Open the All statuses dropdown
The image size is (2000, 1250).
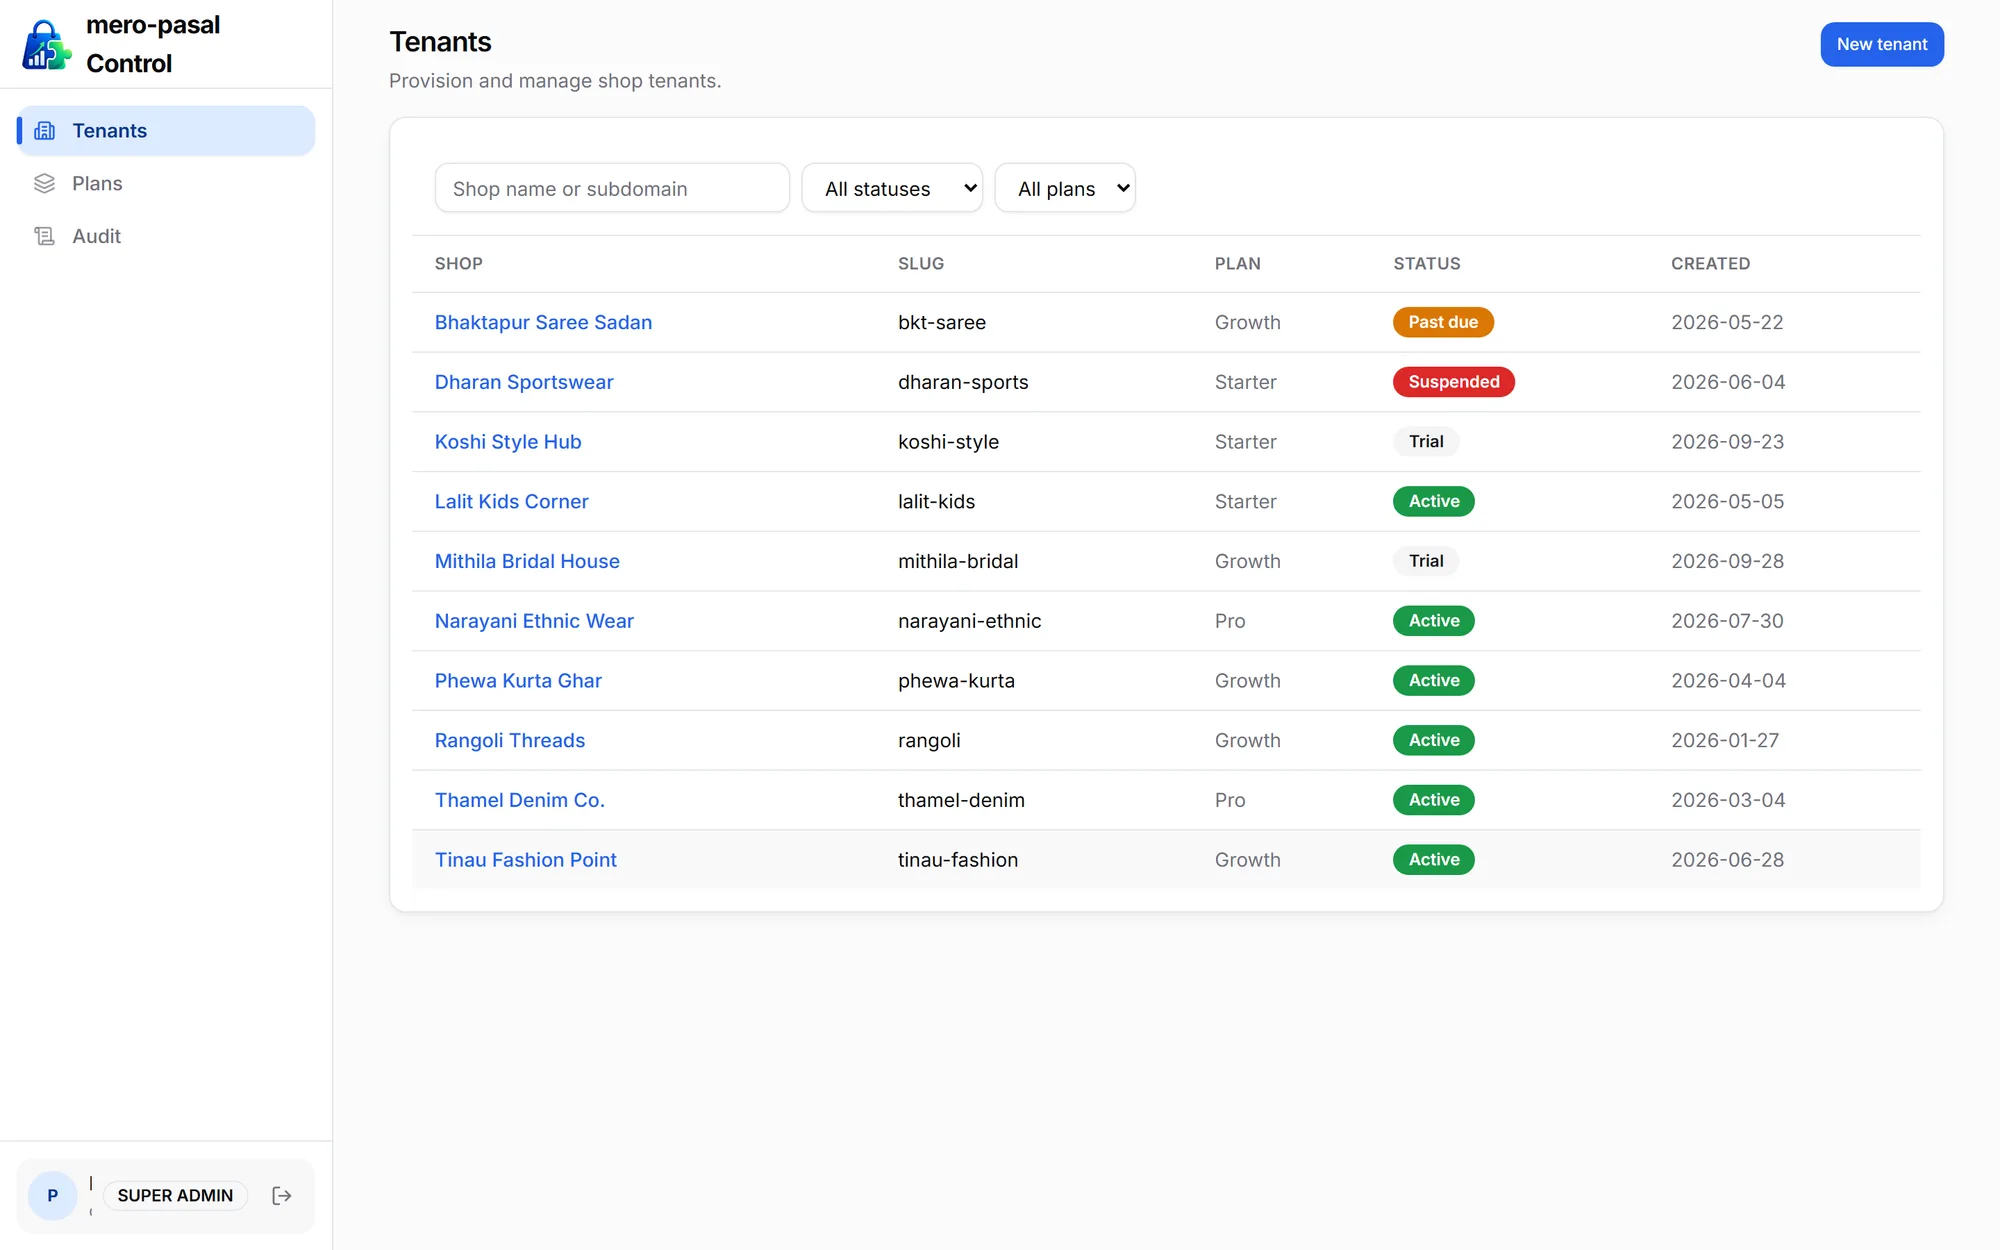point(892,189)
